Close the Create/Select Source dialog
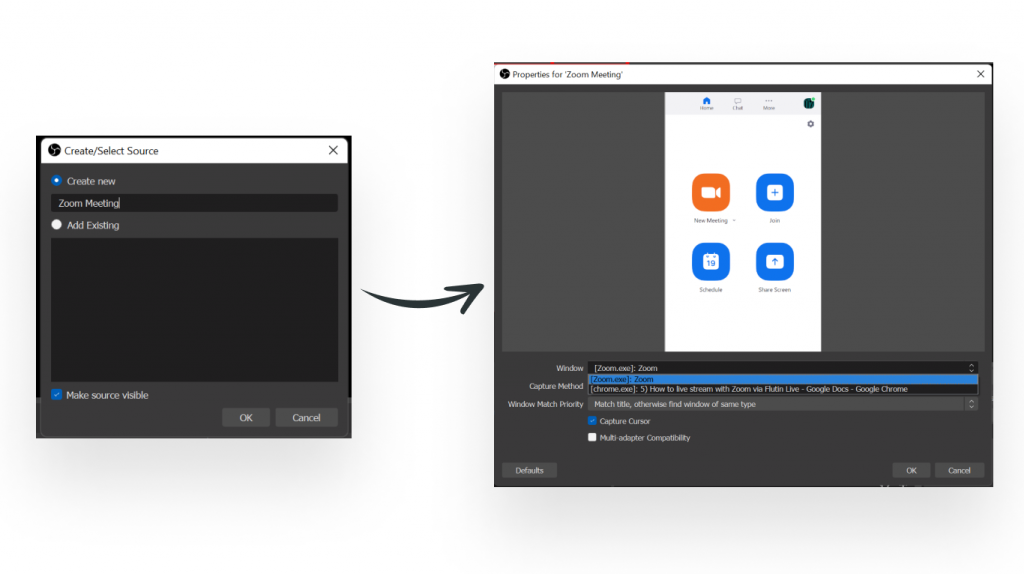 [x=333, y=150]
